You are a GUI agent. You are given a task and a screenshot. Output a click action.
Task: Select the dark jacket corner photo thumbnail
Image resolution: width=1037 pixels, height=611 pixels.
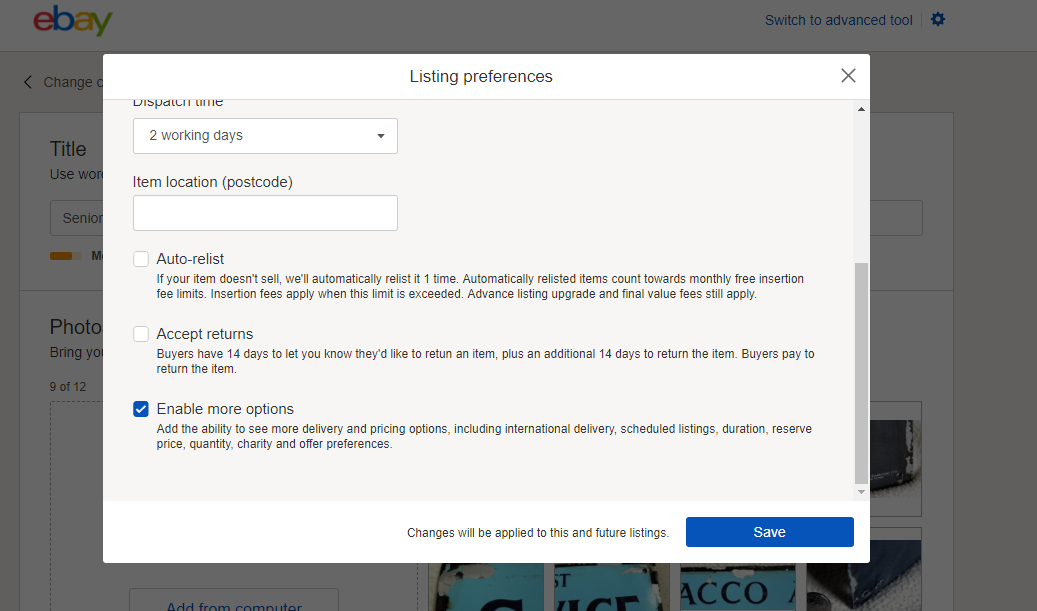point(896,459)
